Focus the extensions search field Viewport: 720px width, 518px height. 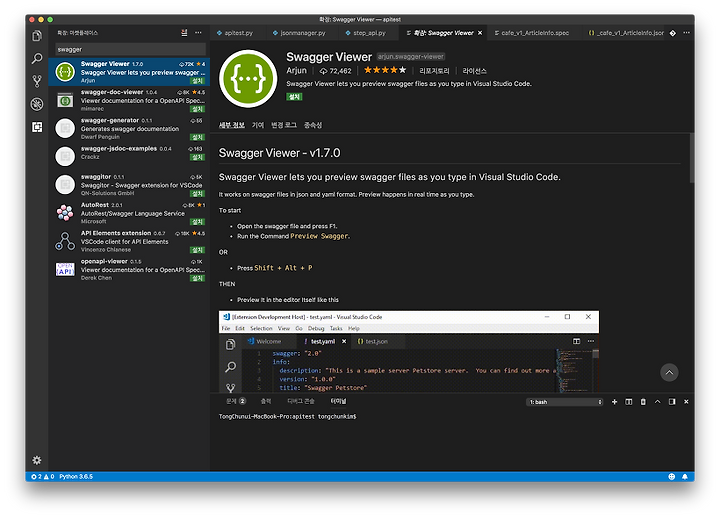[130, 49]
